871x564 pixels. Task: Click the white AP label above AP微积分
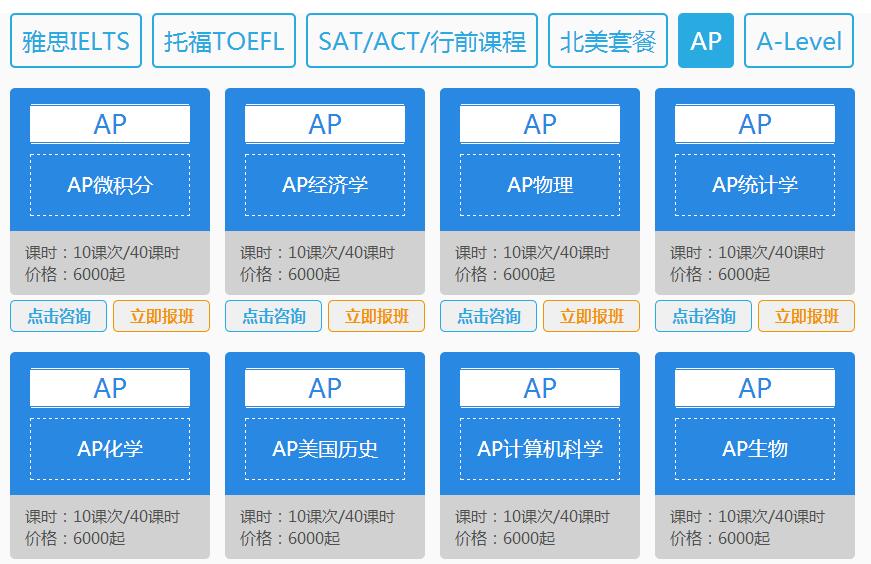110,124
